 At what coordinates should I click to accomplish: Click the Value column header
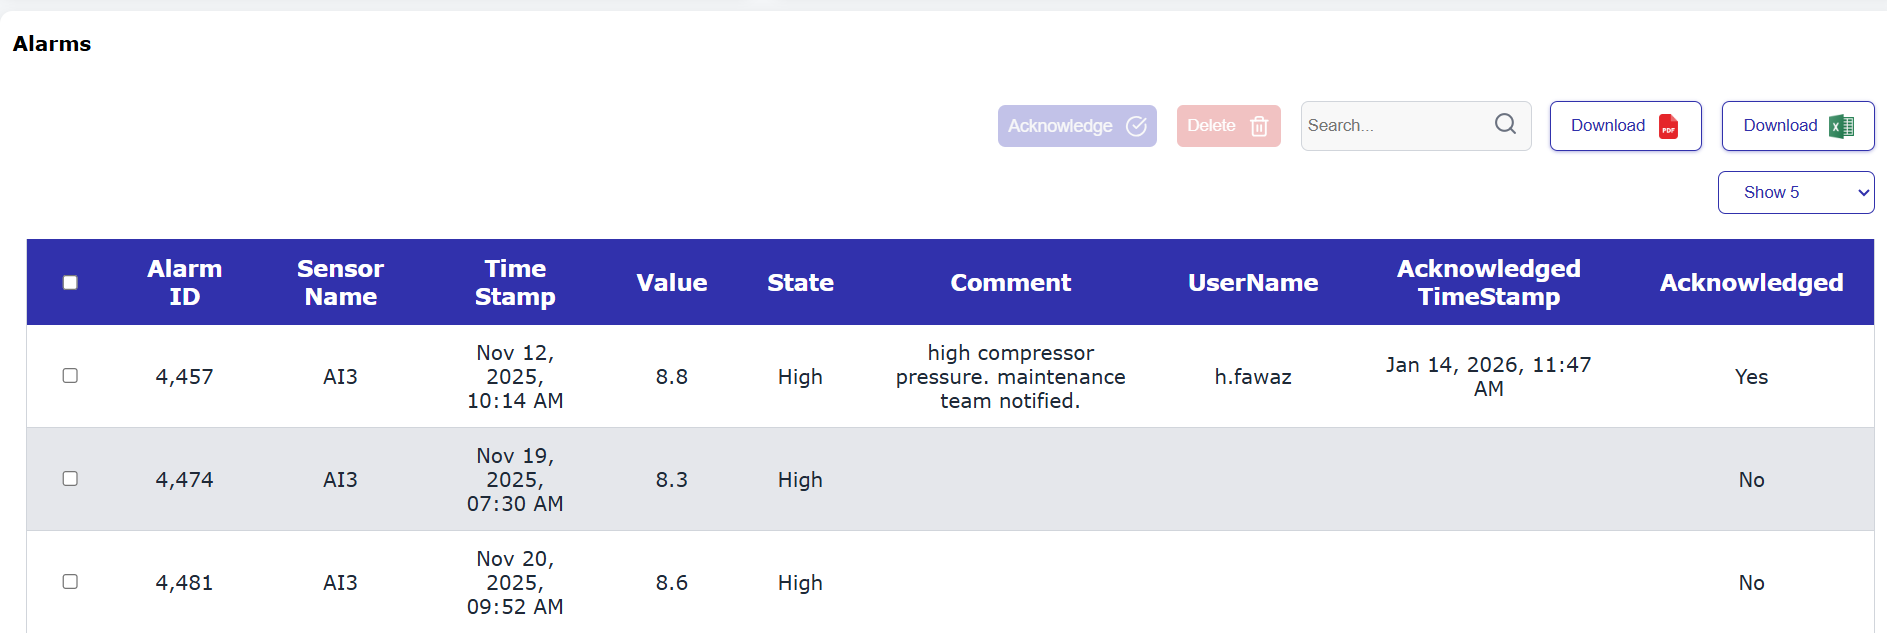(671, 283)
